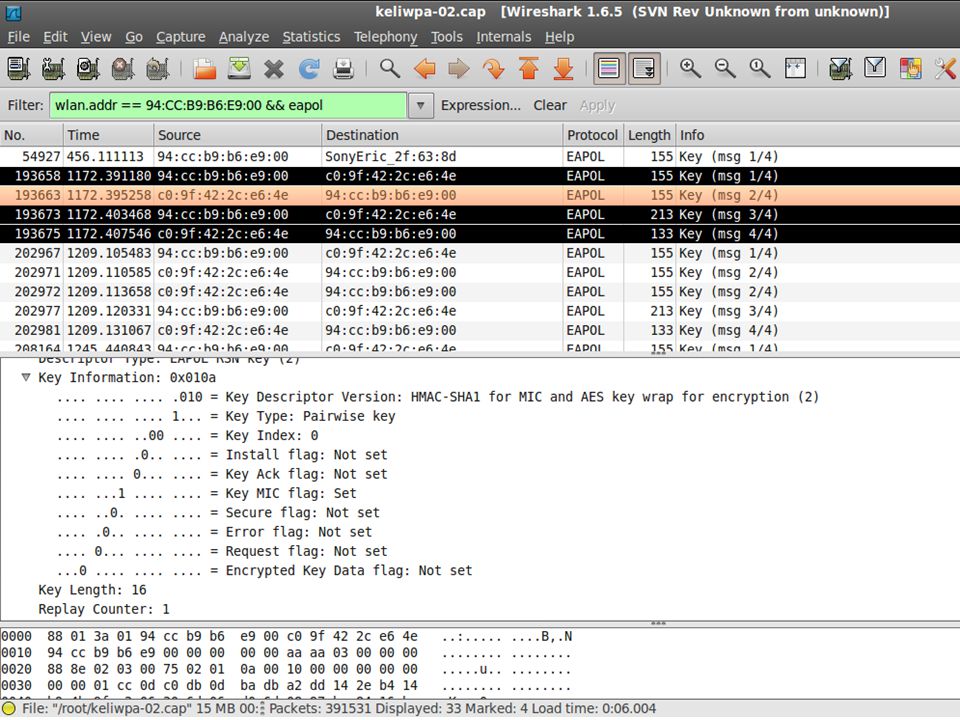
Task: Start a new live capture icon
Action: [x=88, y=68]
